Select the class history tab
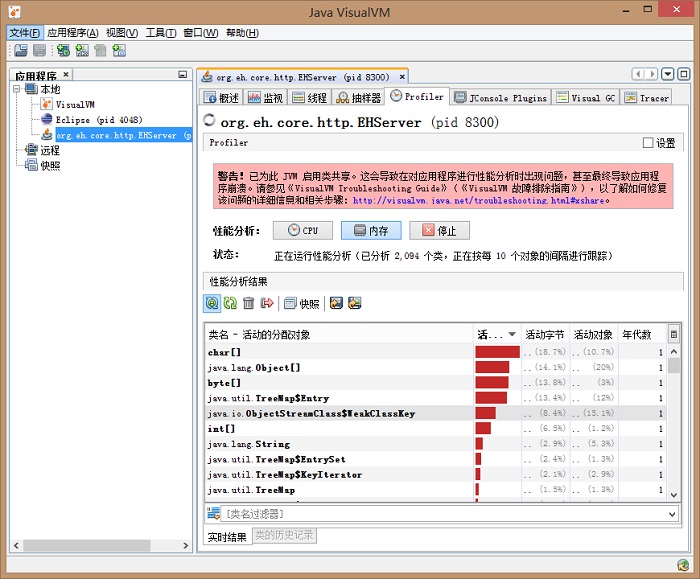This screenshot has height=579, width=700. point(284,535)
